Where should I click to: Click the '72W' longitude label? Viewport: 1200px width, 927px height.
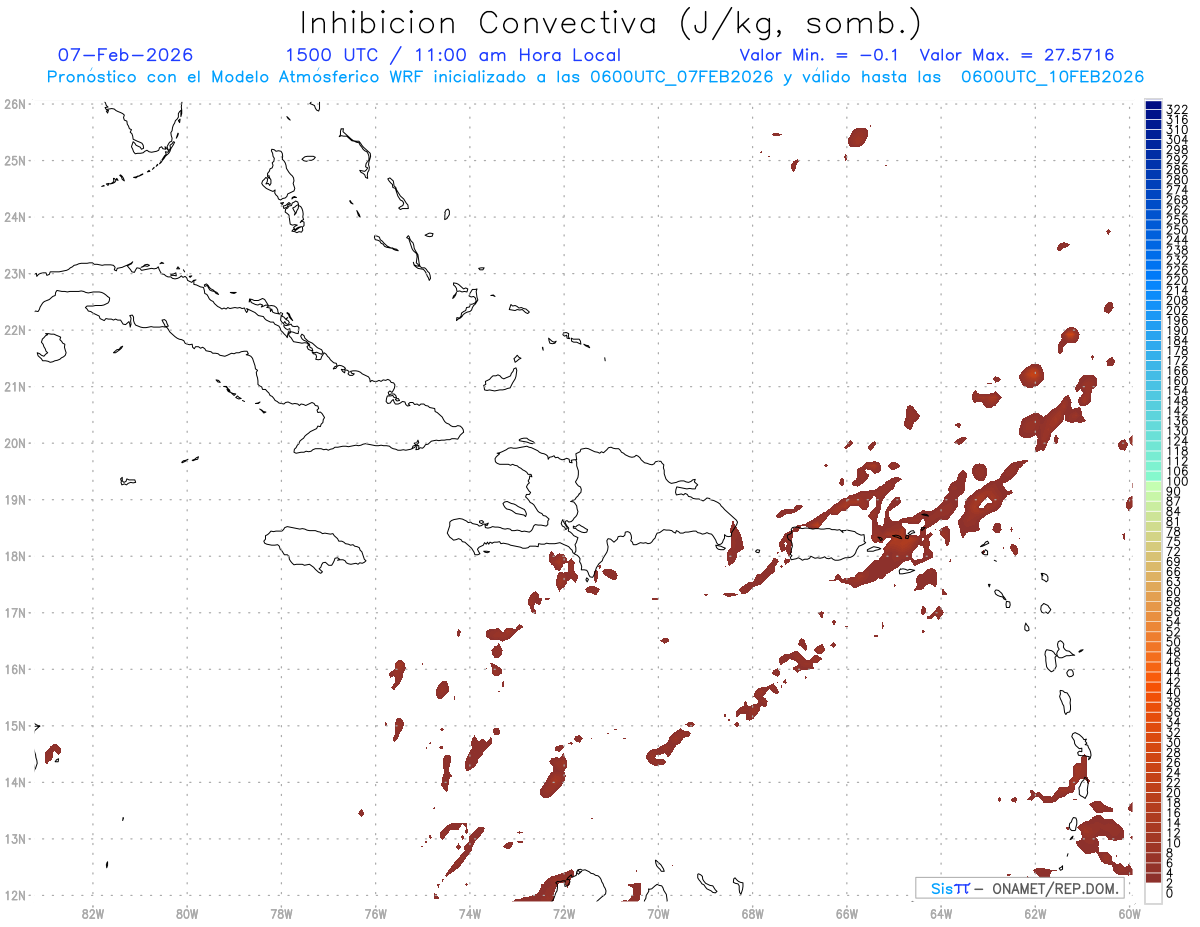564,913
